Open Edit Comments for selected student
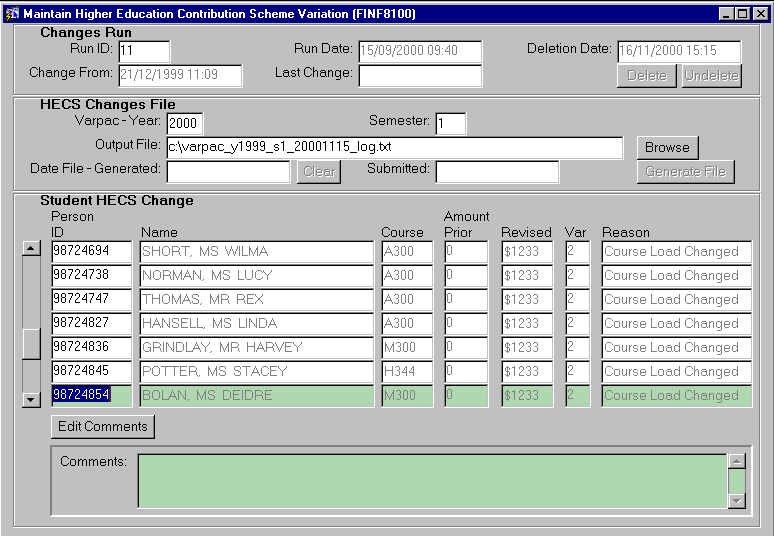774x536 pixels. click(103, 427)
